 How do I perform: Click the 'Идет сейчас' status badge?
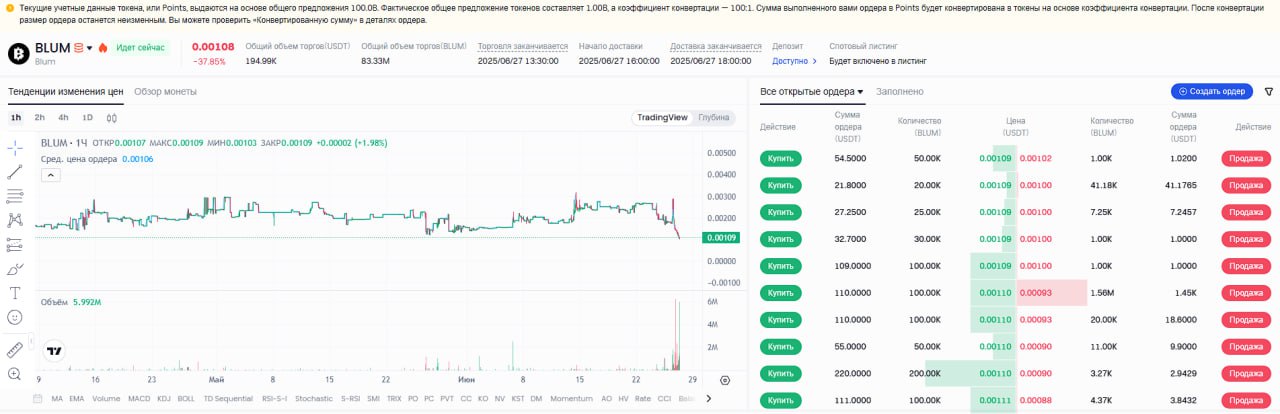(x=140, y=47)
